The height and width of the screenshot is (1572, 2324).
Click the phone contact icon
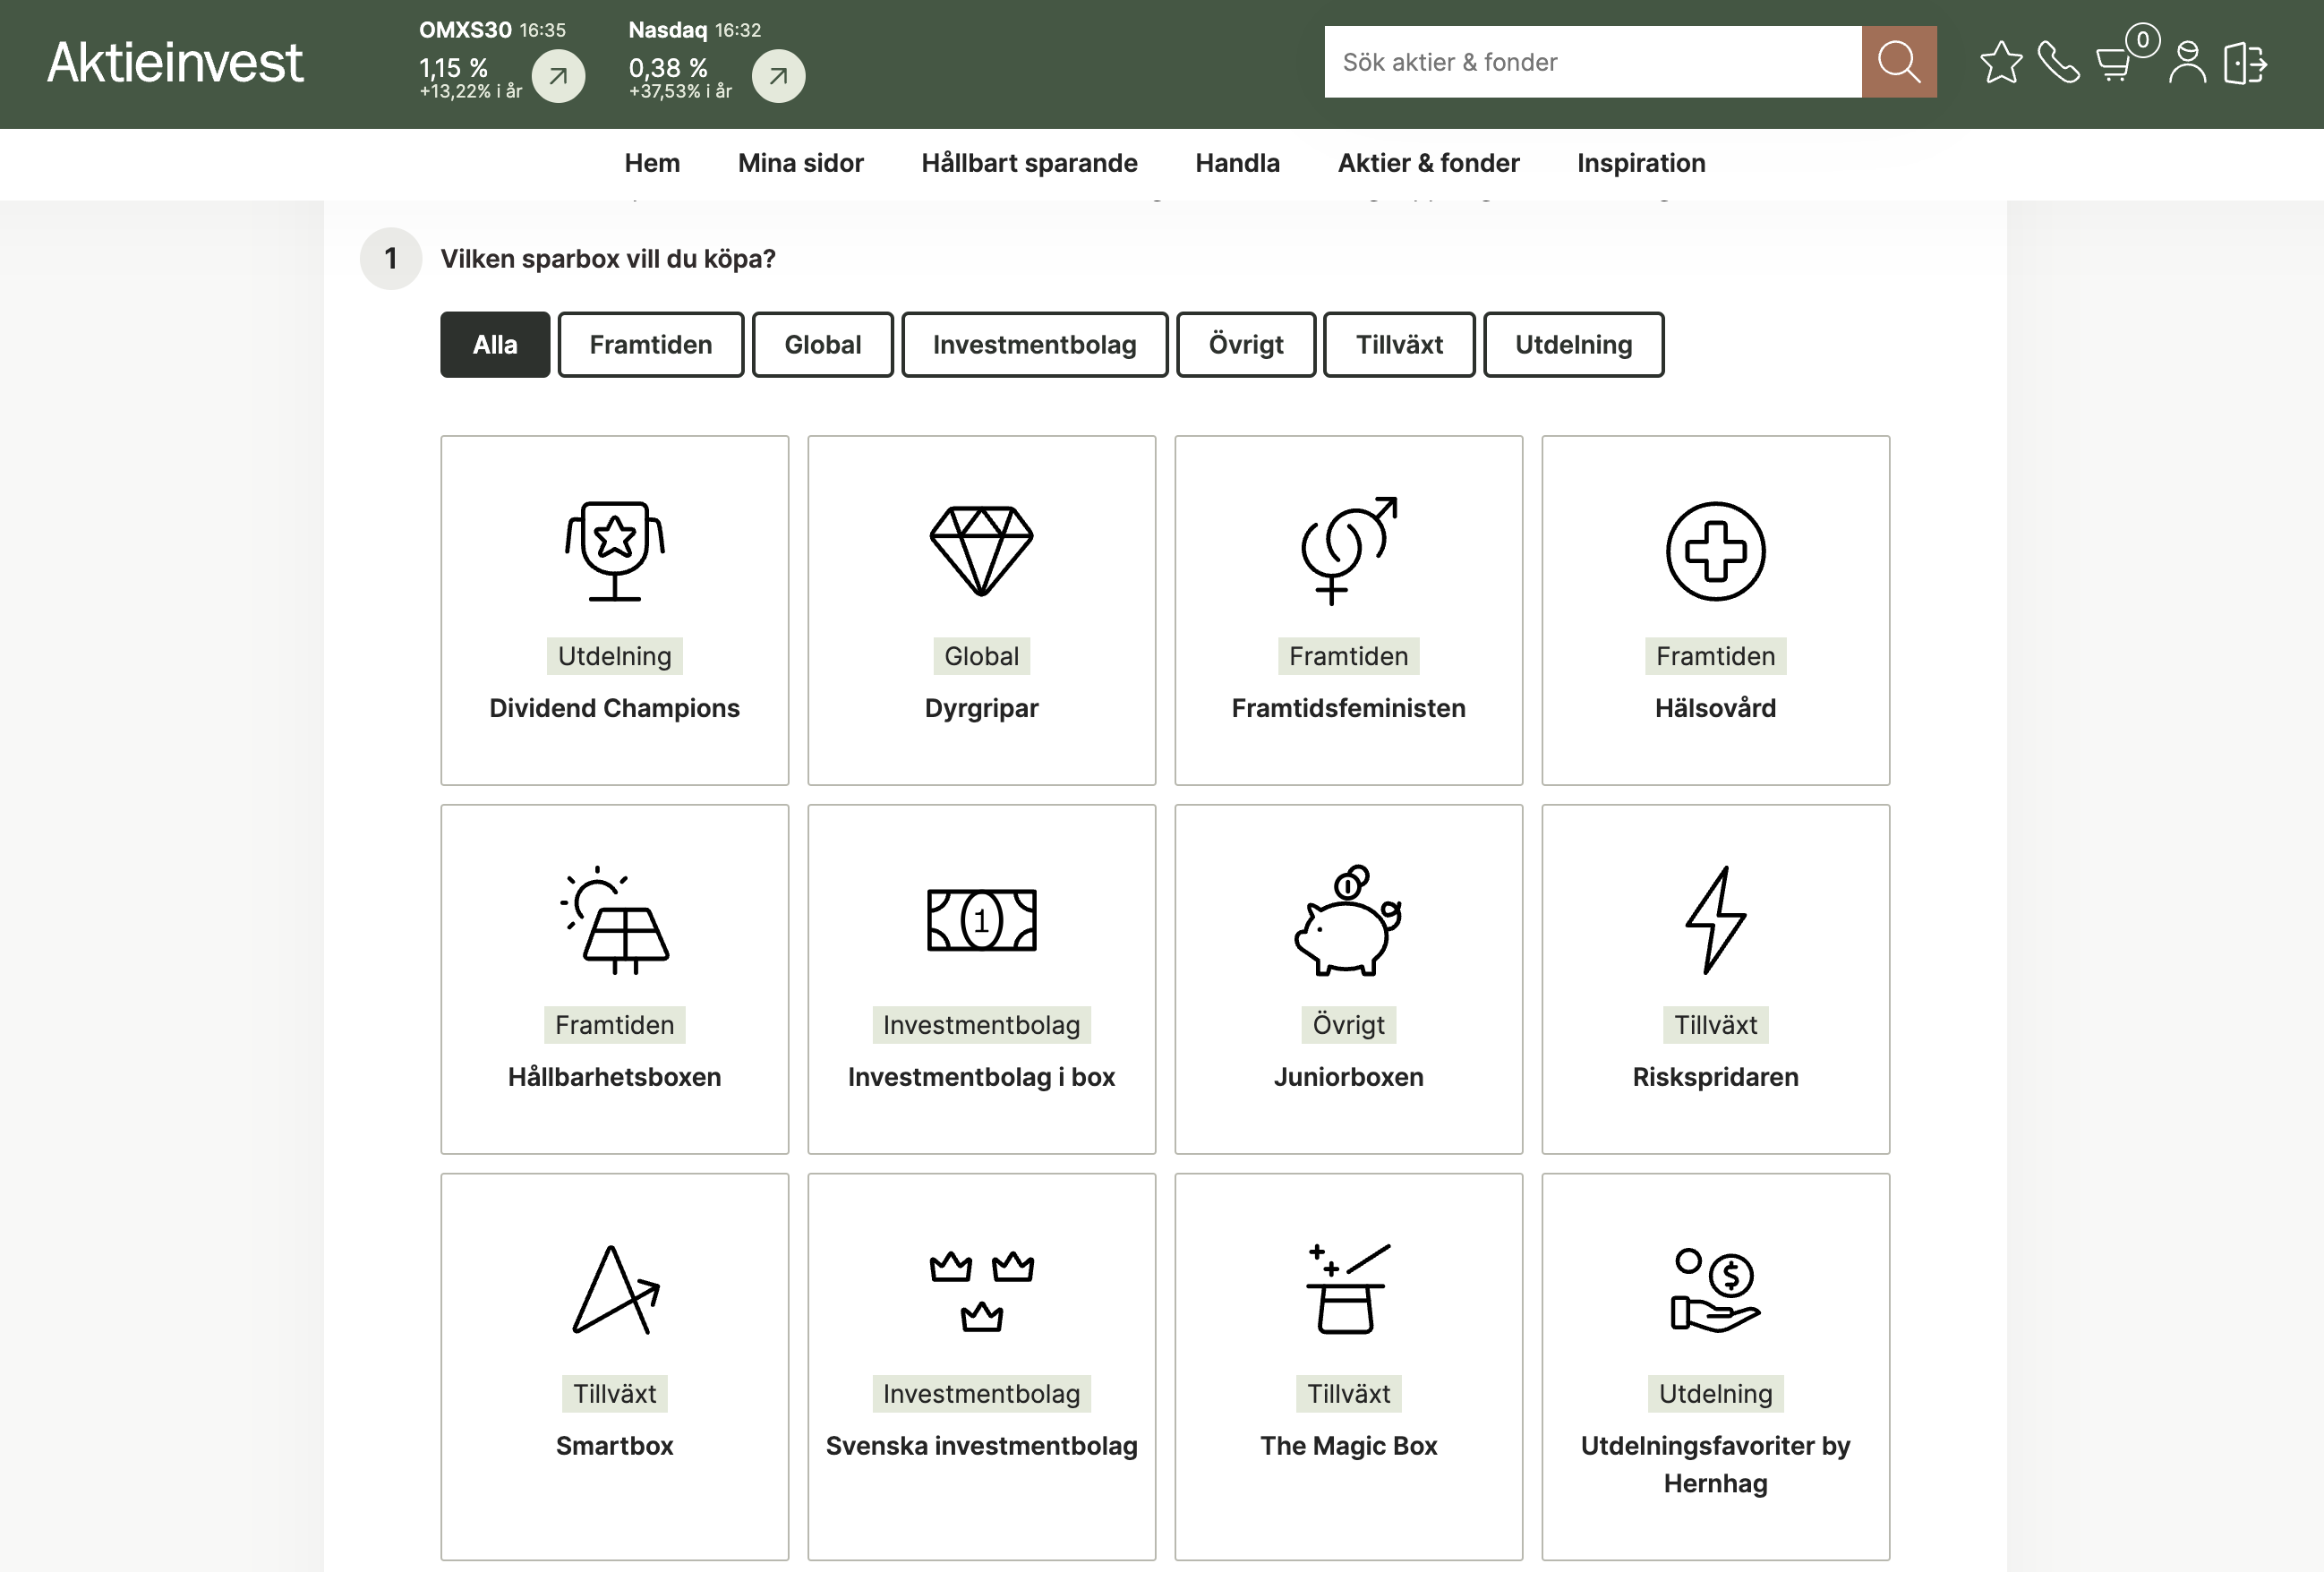2058,62
